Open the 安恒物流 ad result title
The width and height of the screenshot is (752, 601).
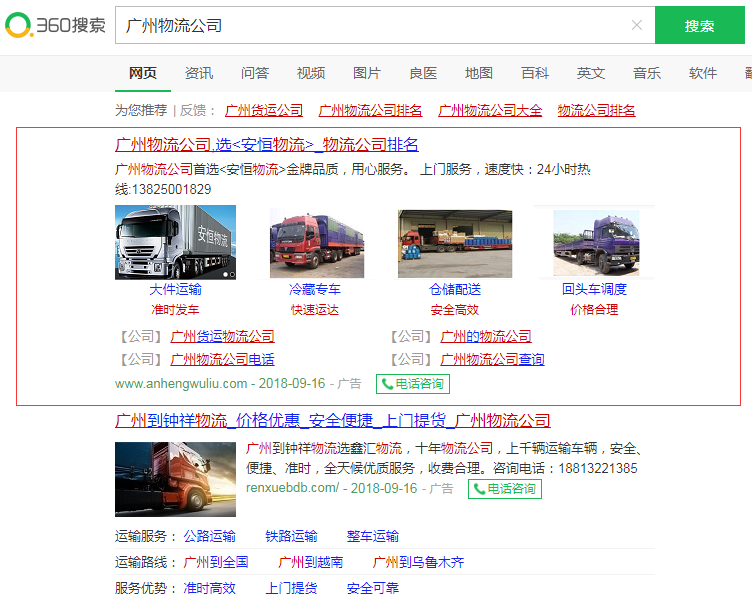(x=267, y=145)
